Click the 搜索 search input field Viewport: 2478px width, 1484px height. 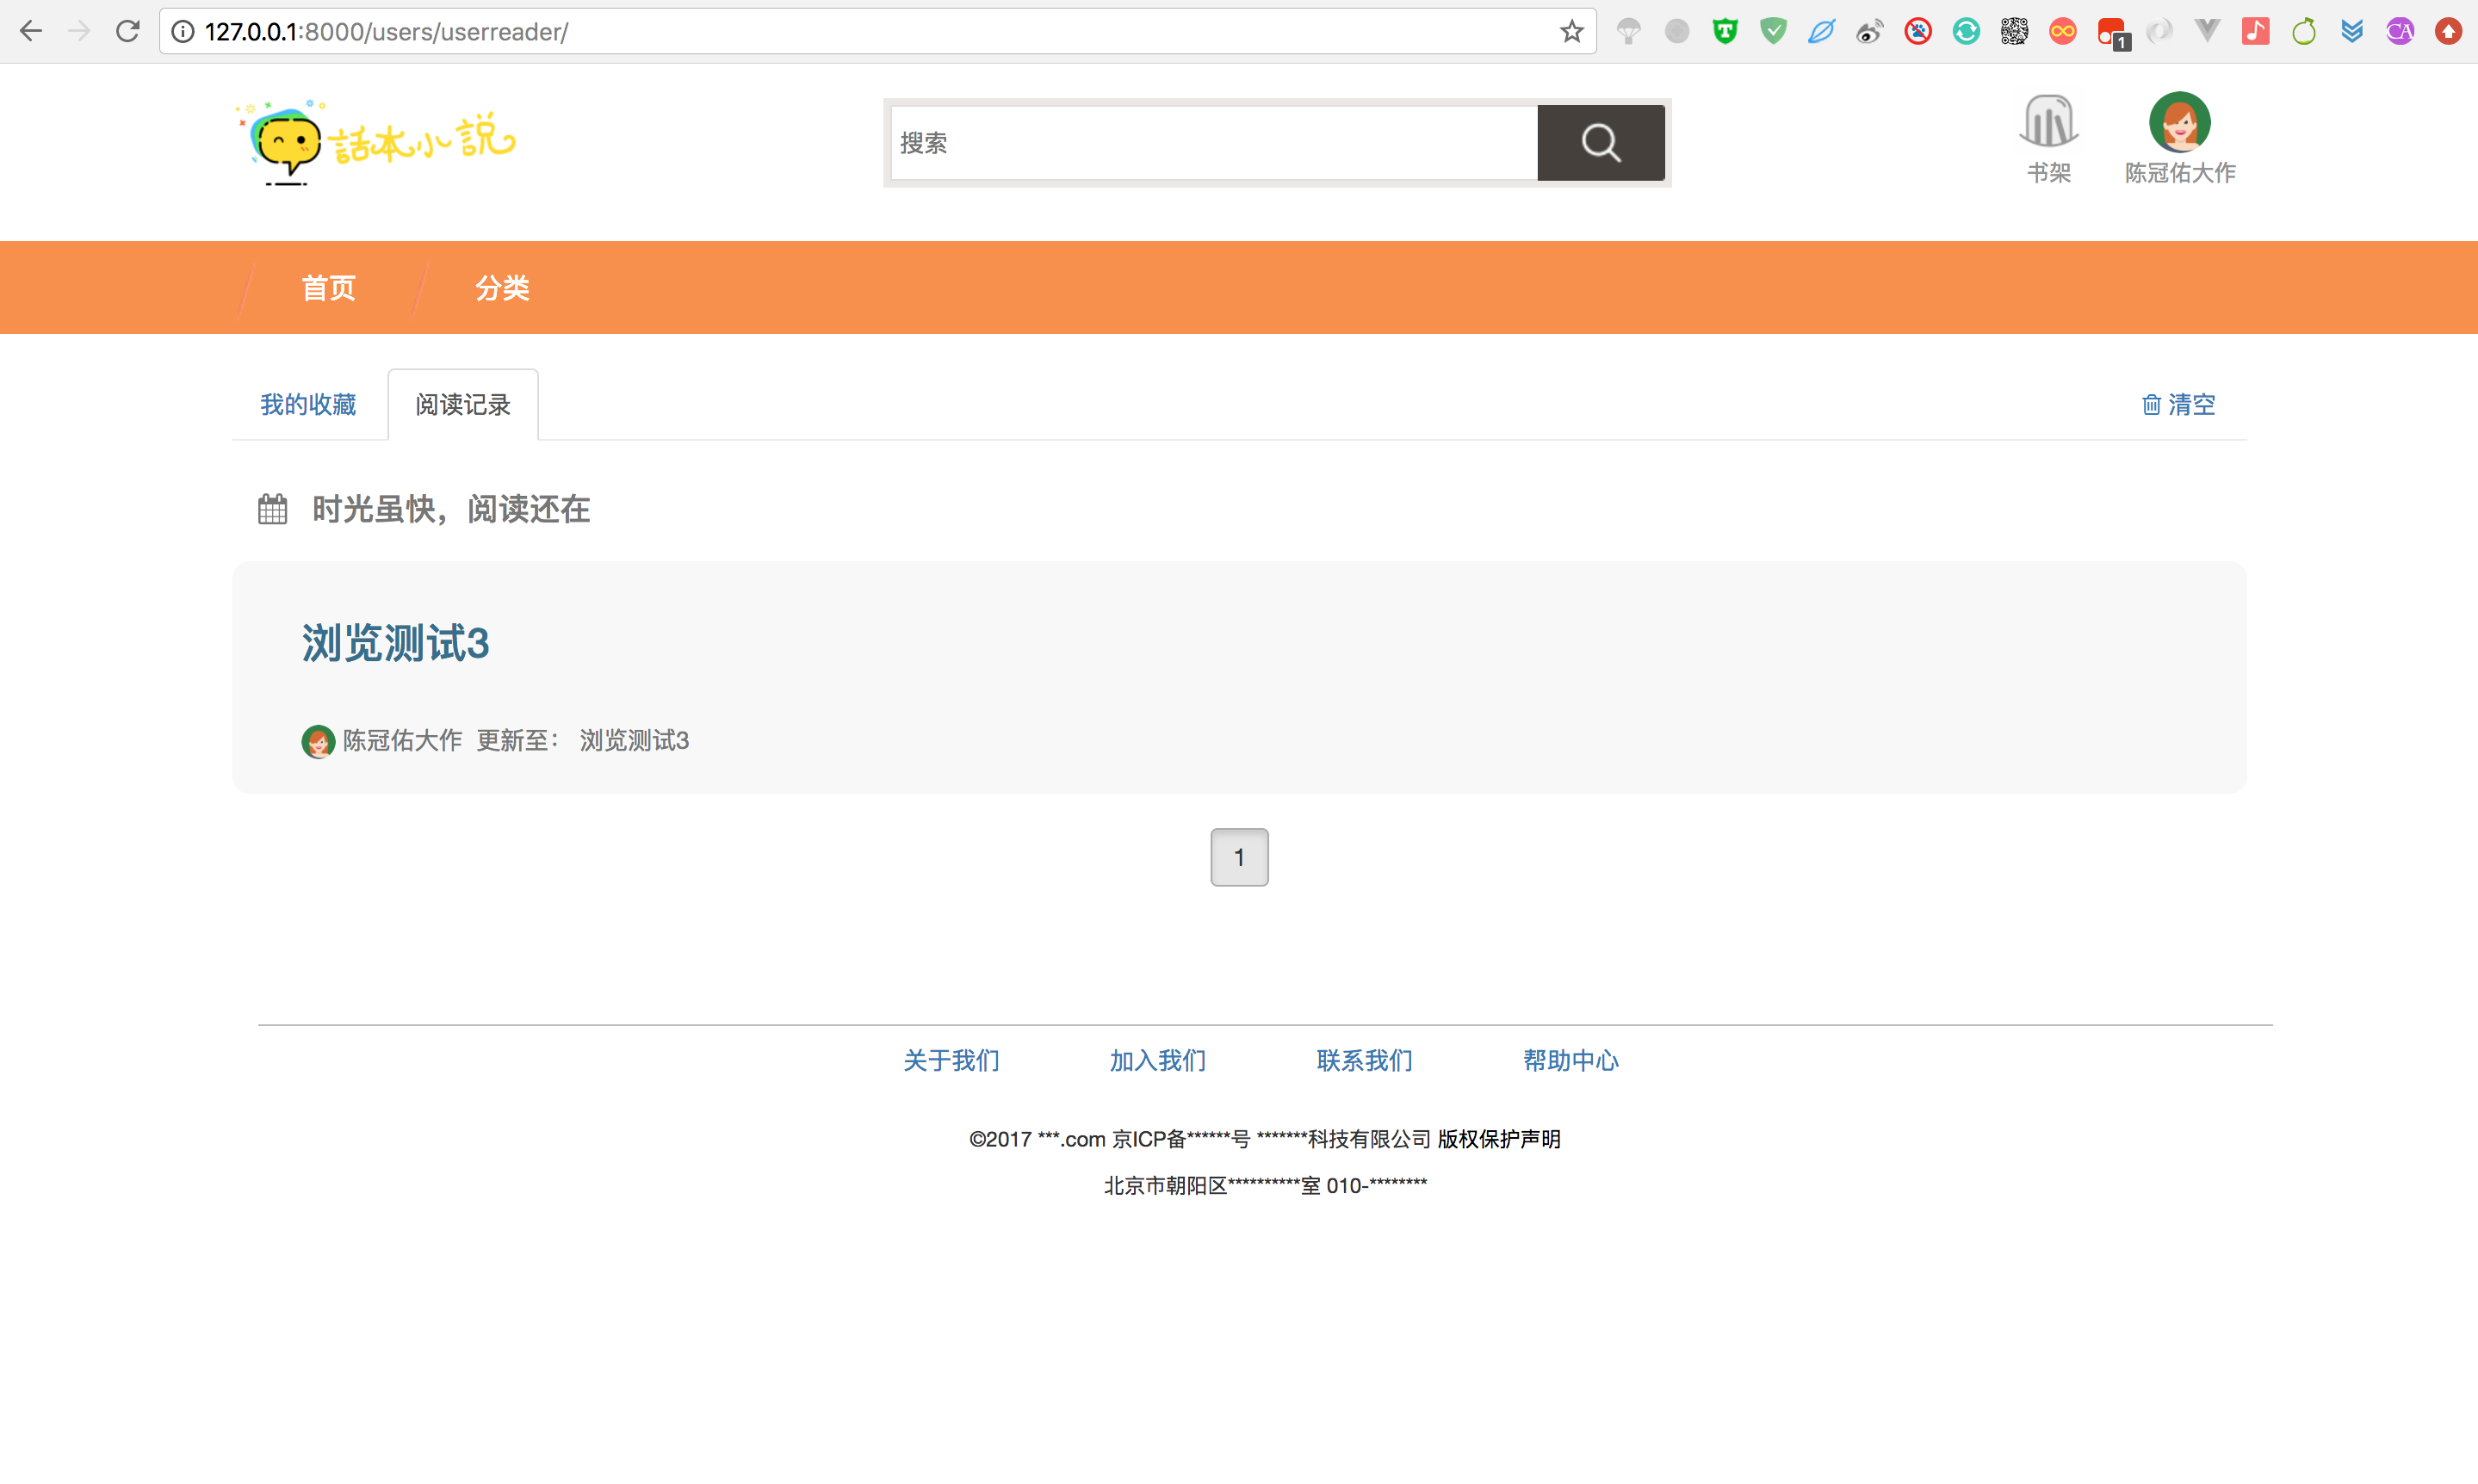[1213, 143]
